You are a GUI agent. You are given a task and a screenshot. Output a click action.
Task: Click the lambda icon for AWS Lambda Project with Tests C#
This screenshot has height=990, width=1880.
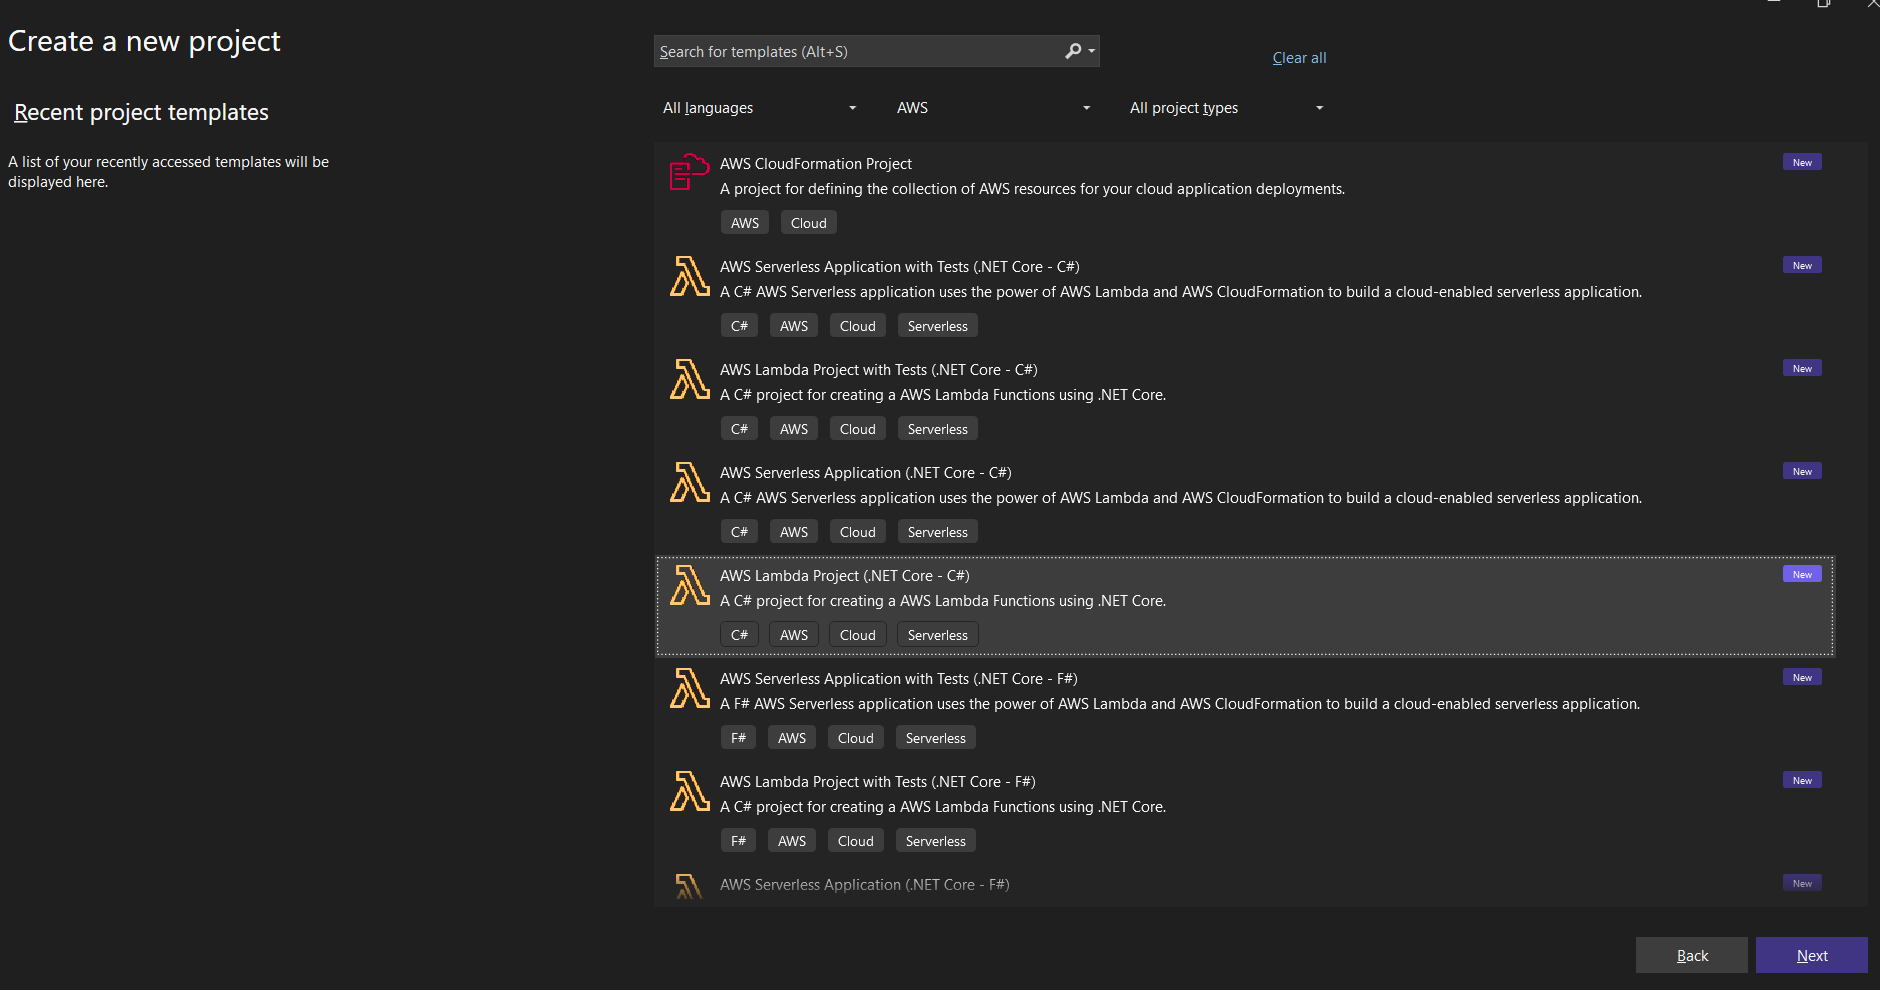(x=689, y=379)
